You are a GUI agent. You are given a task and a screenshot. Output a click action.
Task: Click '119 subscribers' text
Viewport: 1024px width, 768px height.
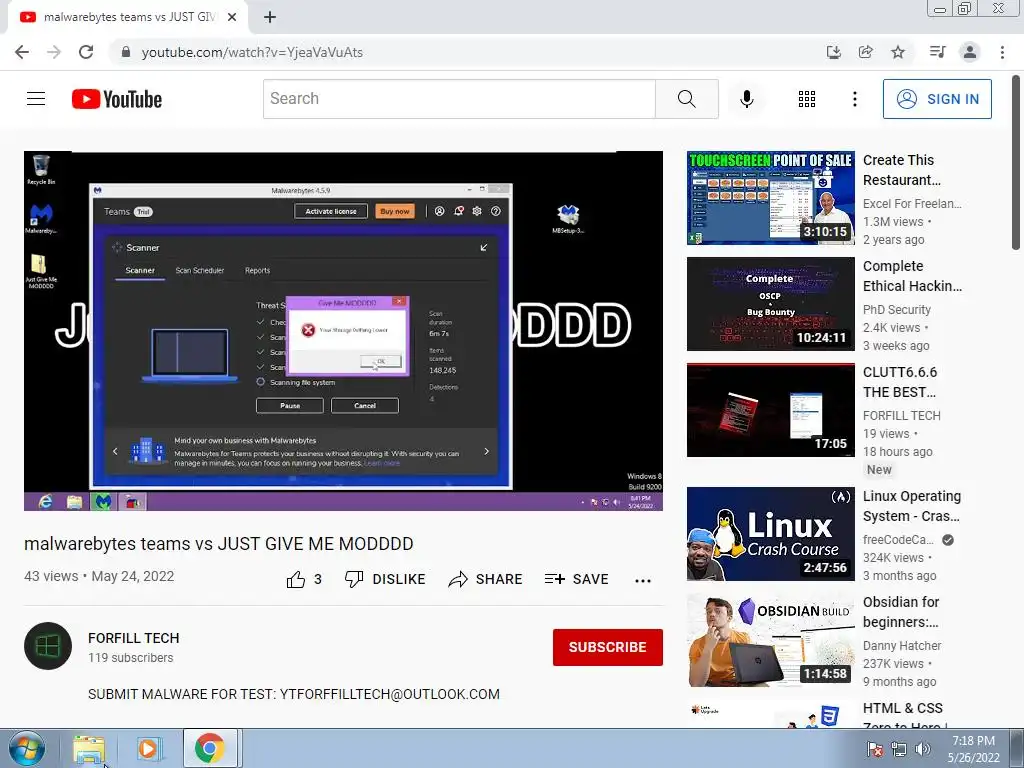pyautogui.click(x=131, y=658)
